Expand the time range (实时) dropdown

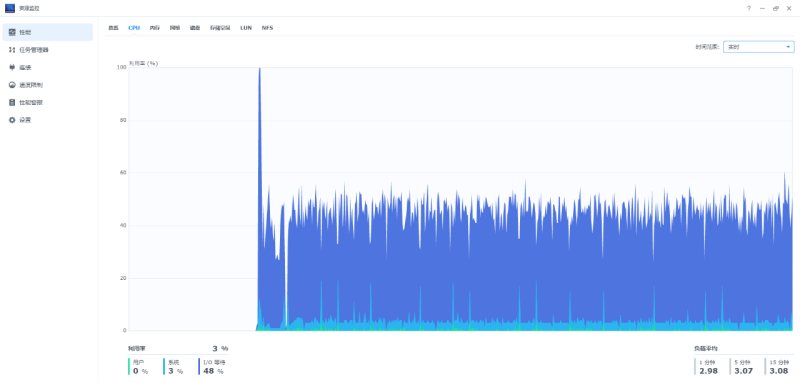click(x=759, y=47)
